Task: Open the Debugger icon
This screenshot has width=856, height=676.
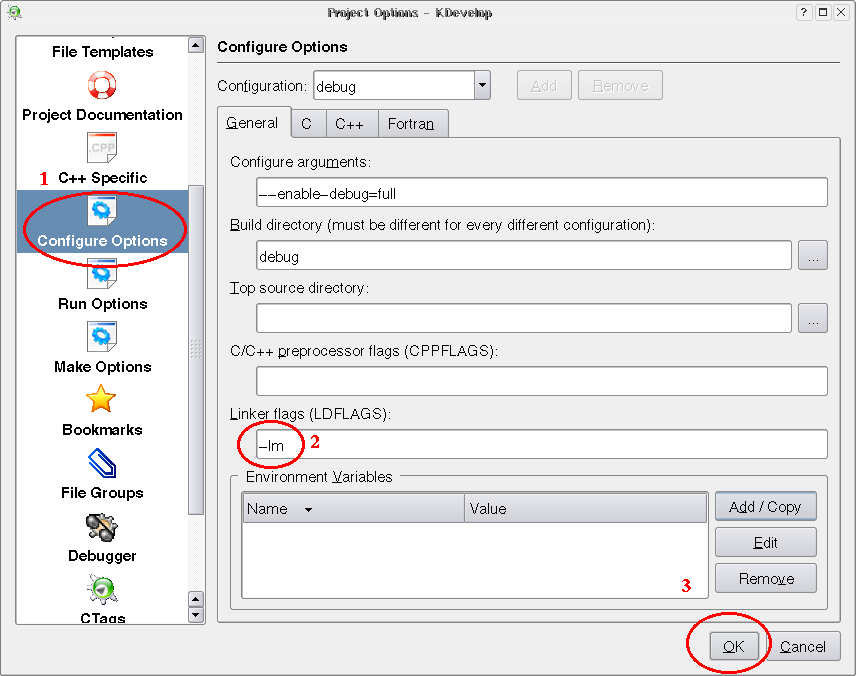Action: tap(102, 527)
